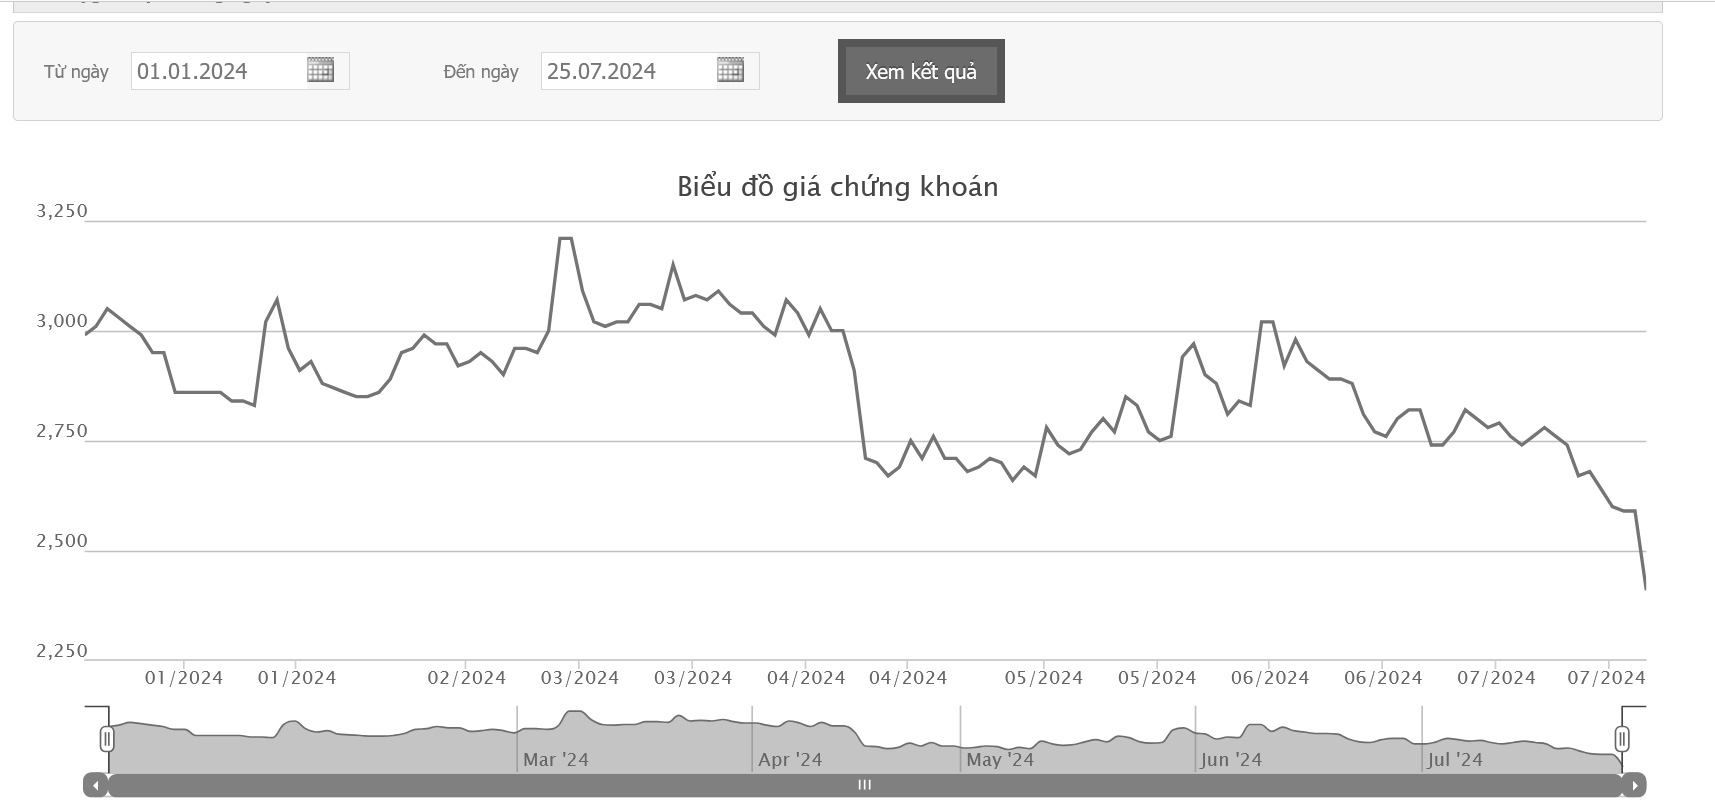
Task: Click the price peak near 03/2024
Action: tap(565, 238)
